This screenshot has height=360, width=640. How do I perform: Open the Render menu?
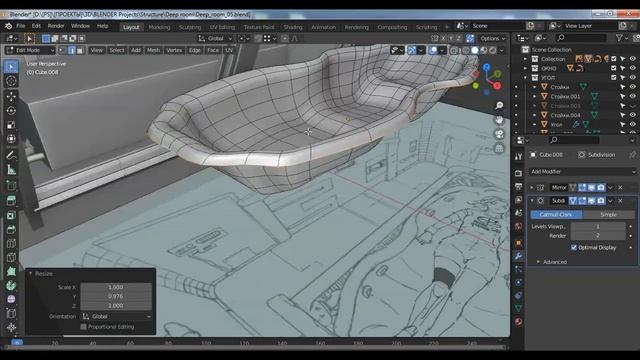tap(56, 26)
